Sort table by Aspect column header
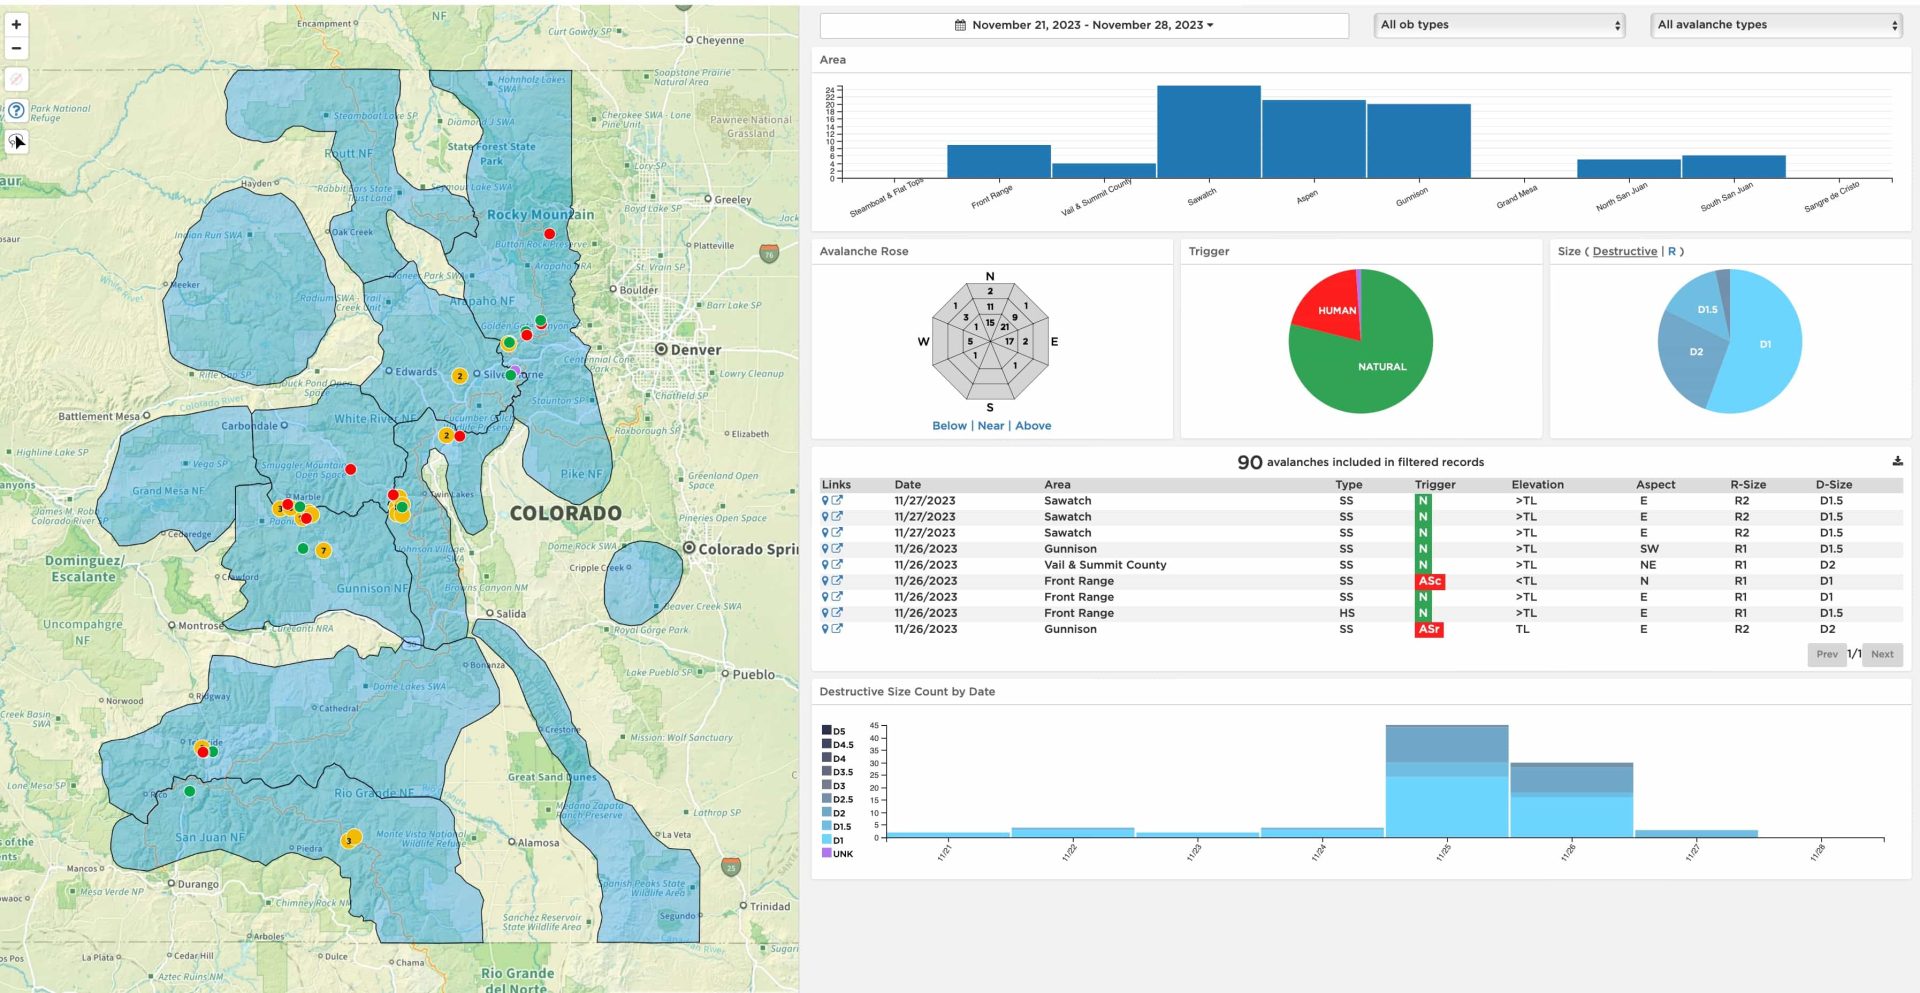The image size is (1920, 993). (1655, 485)
